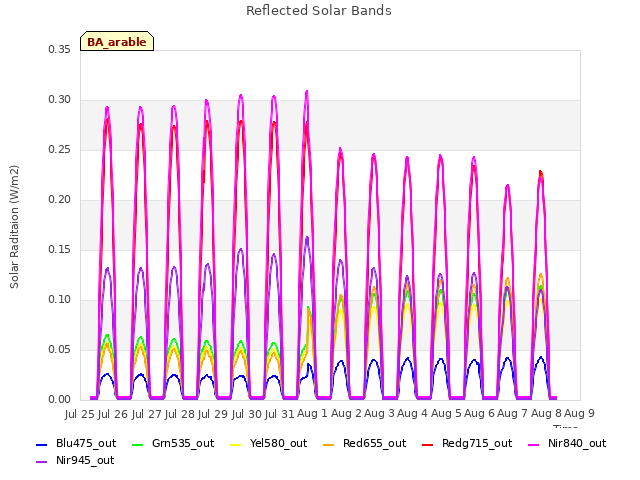Image resolution: width=640 pixels, height=480 pixels.
Task: Click the Aug 6 x-axis date label
Action: tap(480, 413)
